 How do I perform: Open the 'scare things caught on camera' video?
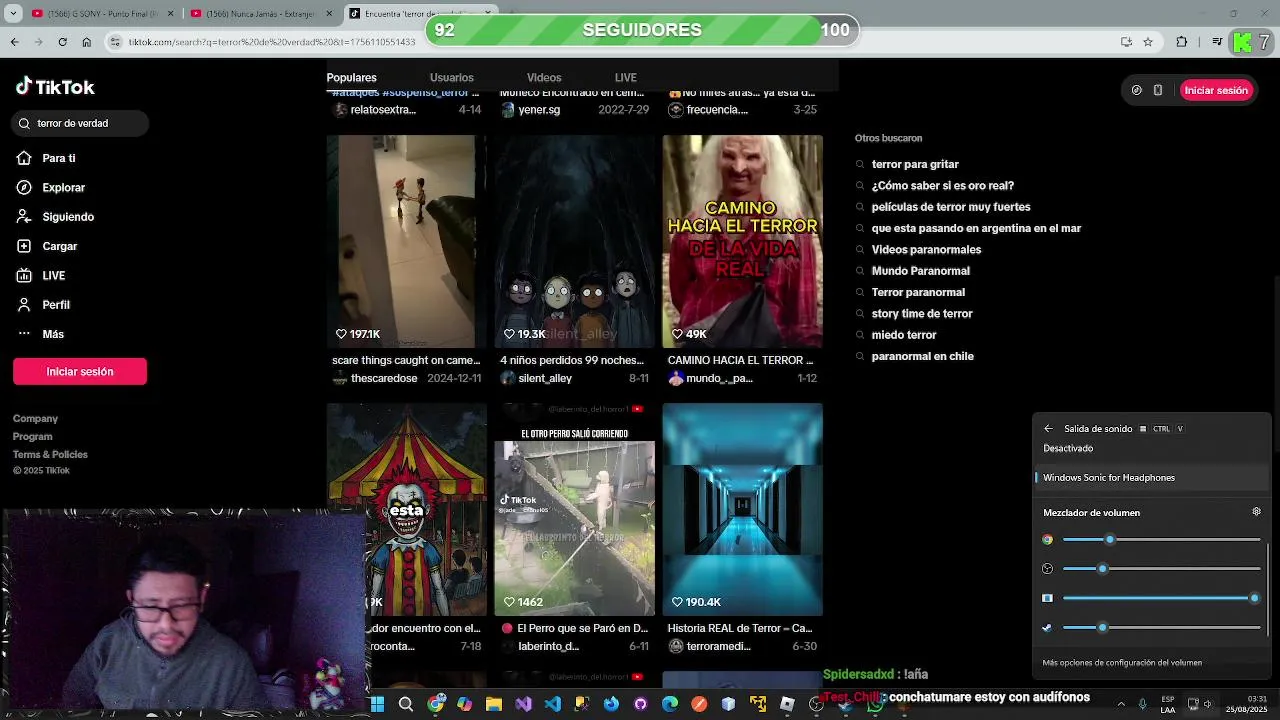point(406,242)
